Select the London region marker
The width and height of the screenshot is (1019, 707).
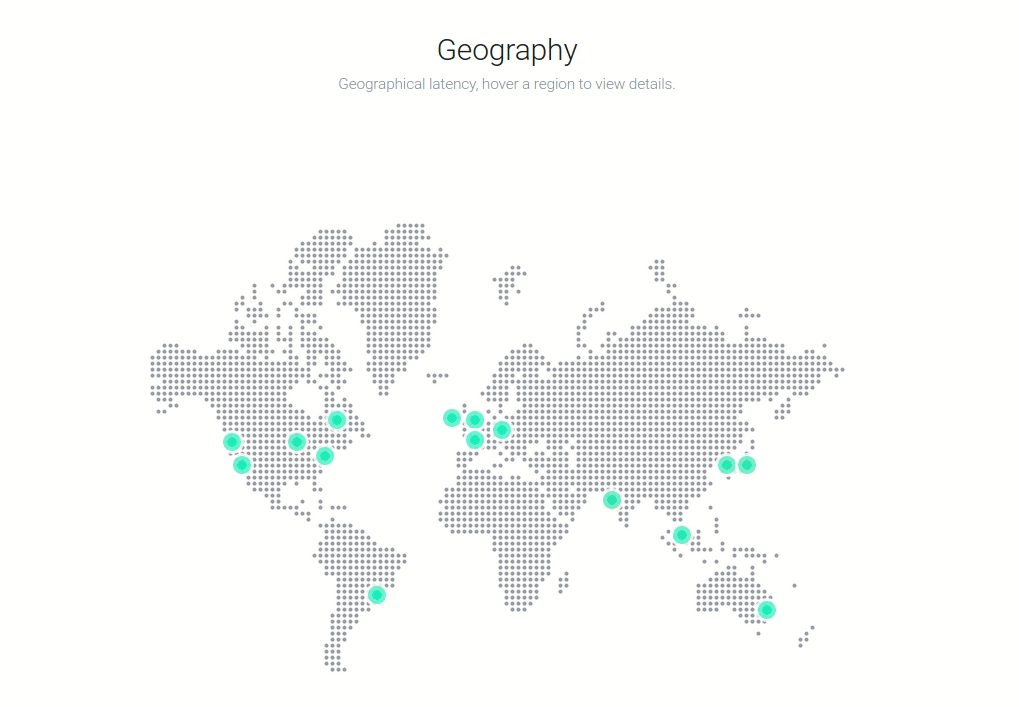(473, 419)
